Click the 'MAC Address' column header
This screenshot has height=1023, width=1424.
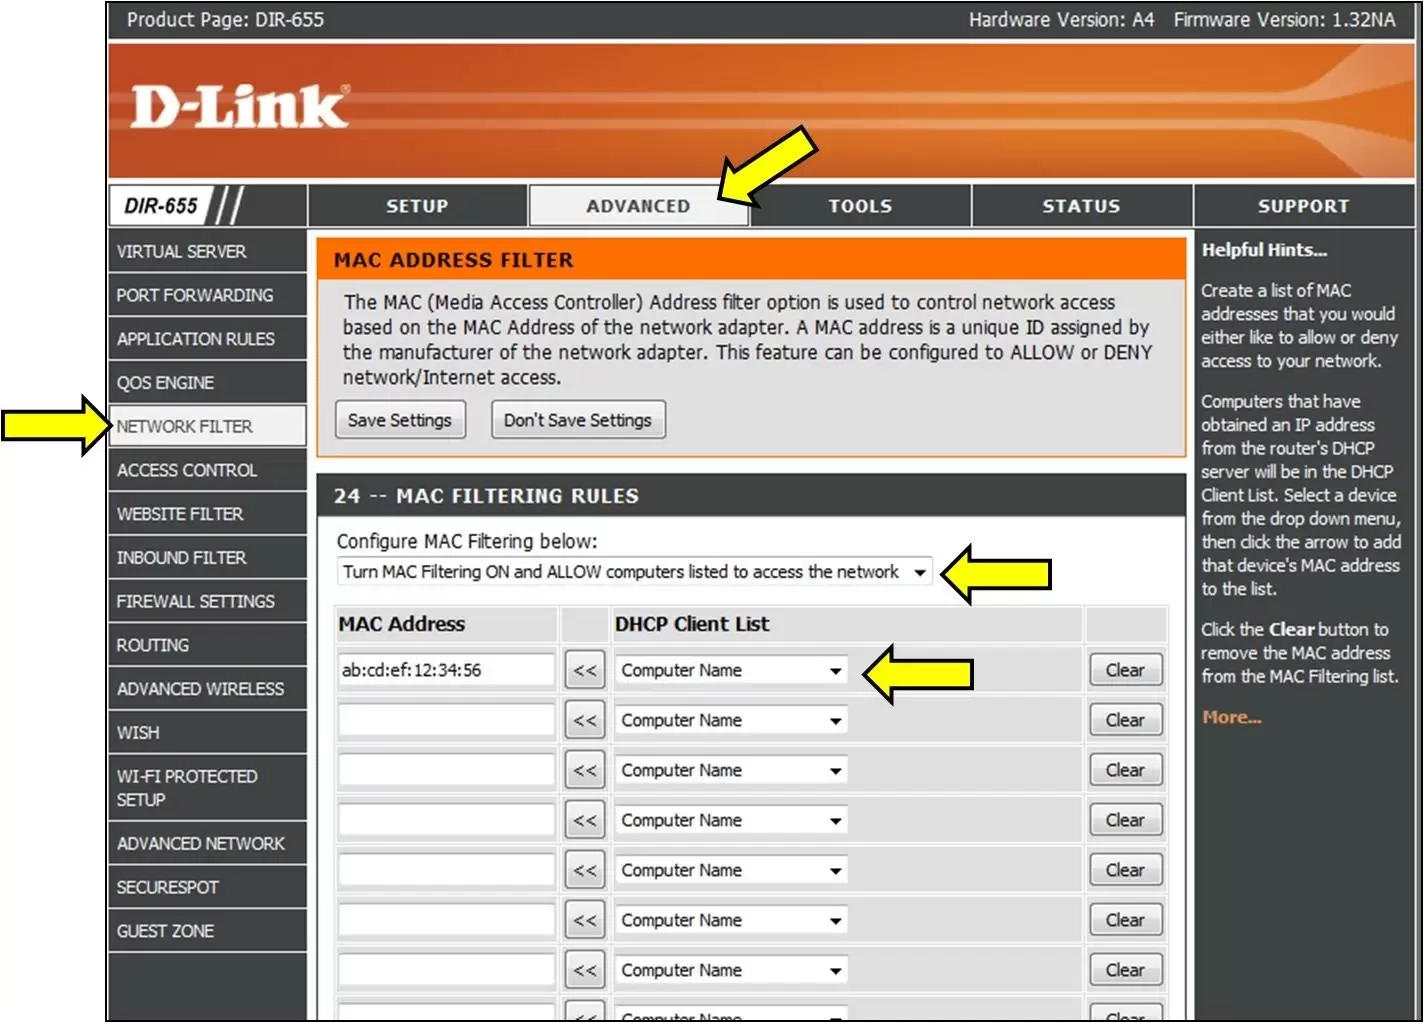402,624
